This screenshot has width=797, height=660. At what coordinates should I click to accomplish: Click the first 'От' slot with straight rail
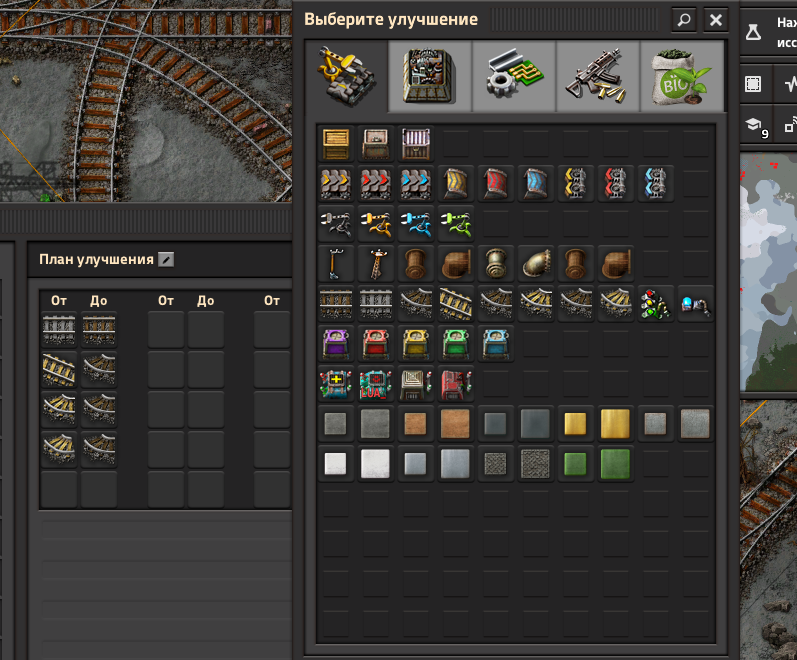pos(58,329)
